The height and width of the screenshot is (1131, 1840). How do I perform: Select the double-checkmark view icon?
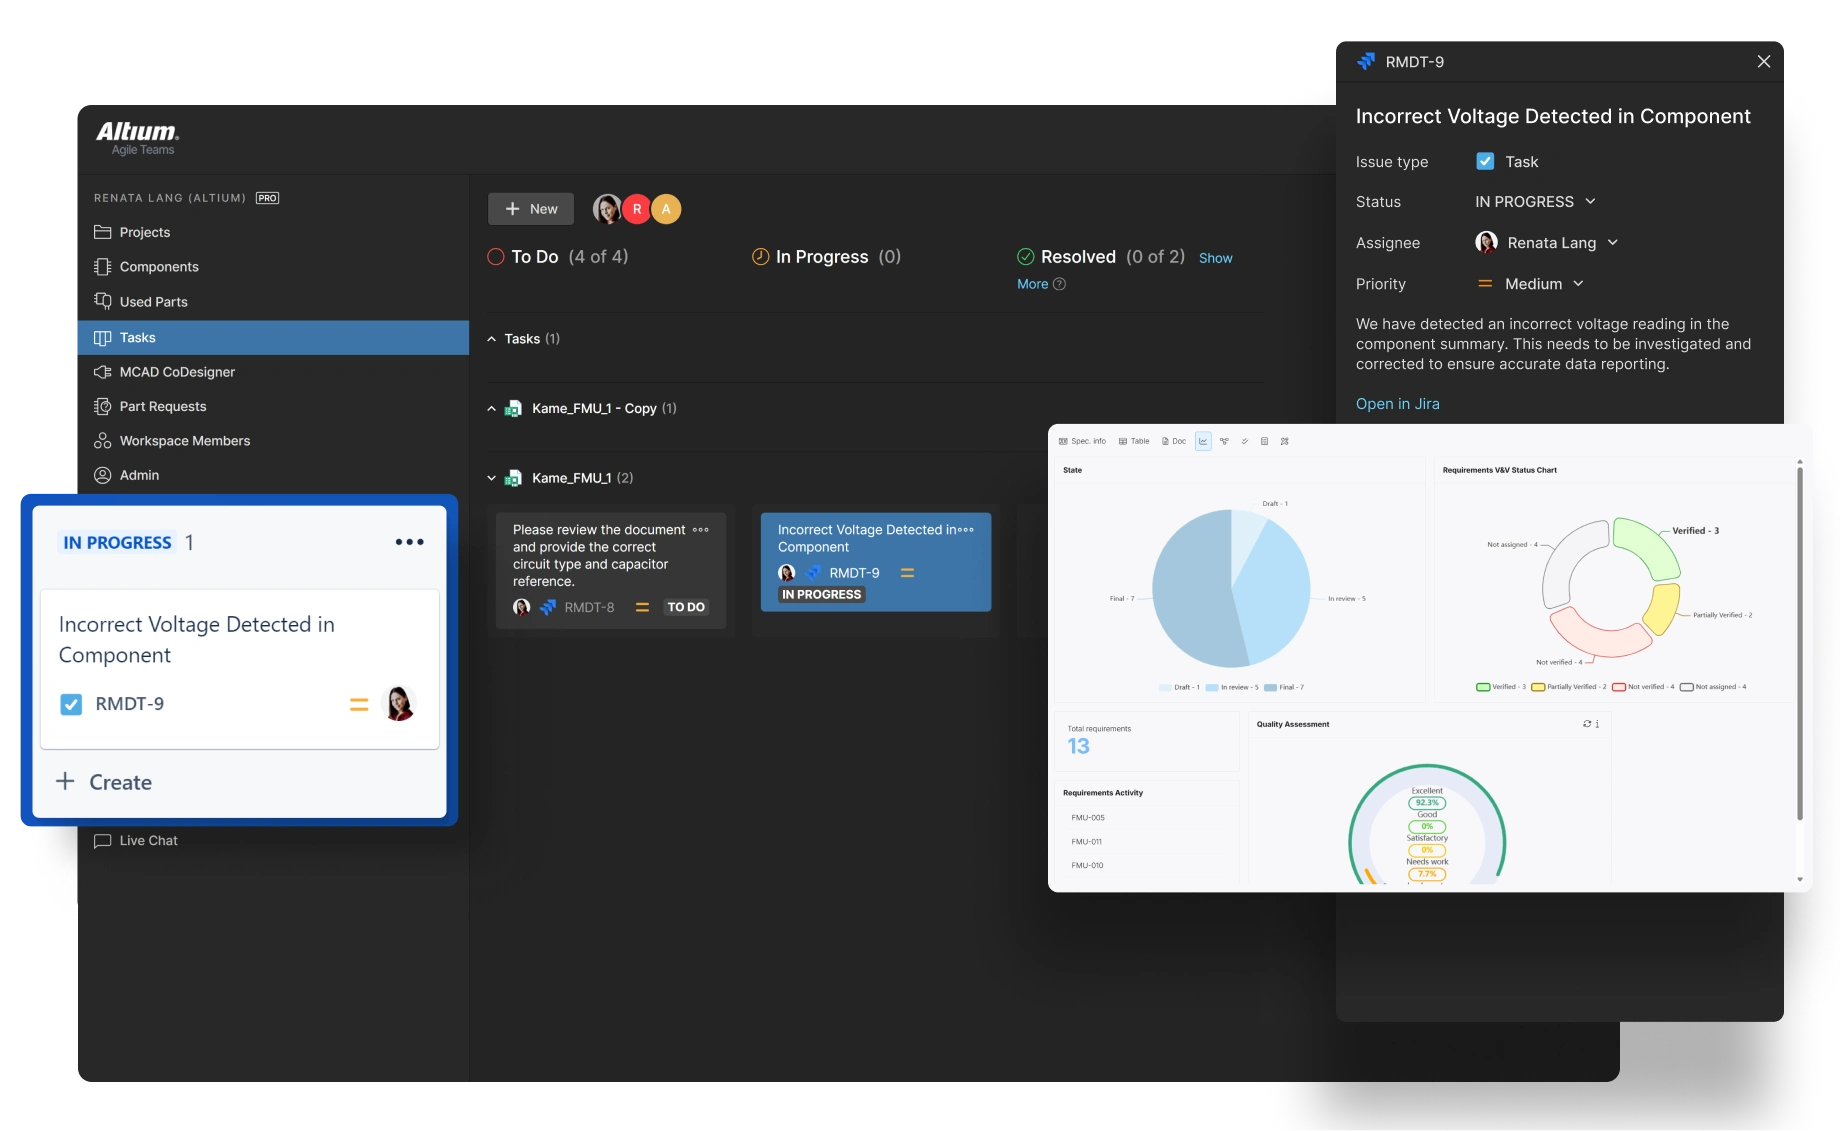tap(1245, 441)
